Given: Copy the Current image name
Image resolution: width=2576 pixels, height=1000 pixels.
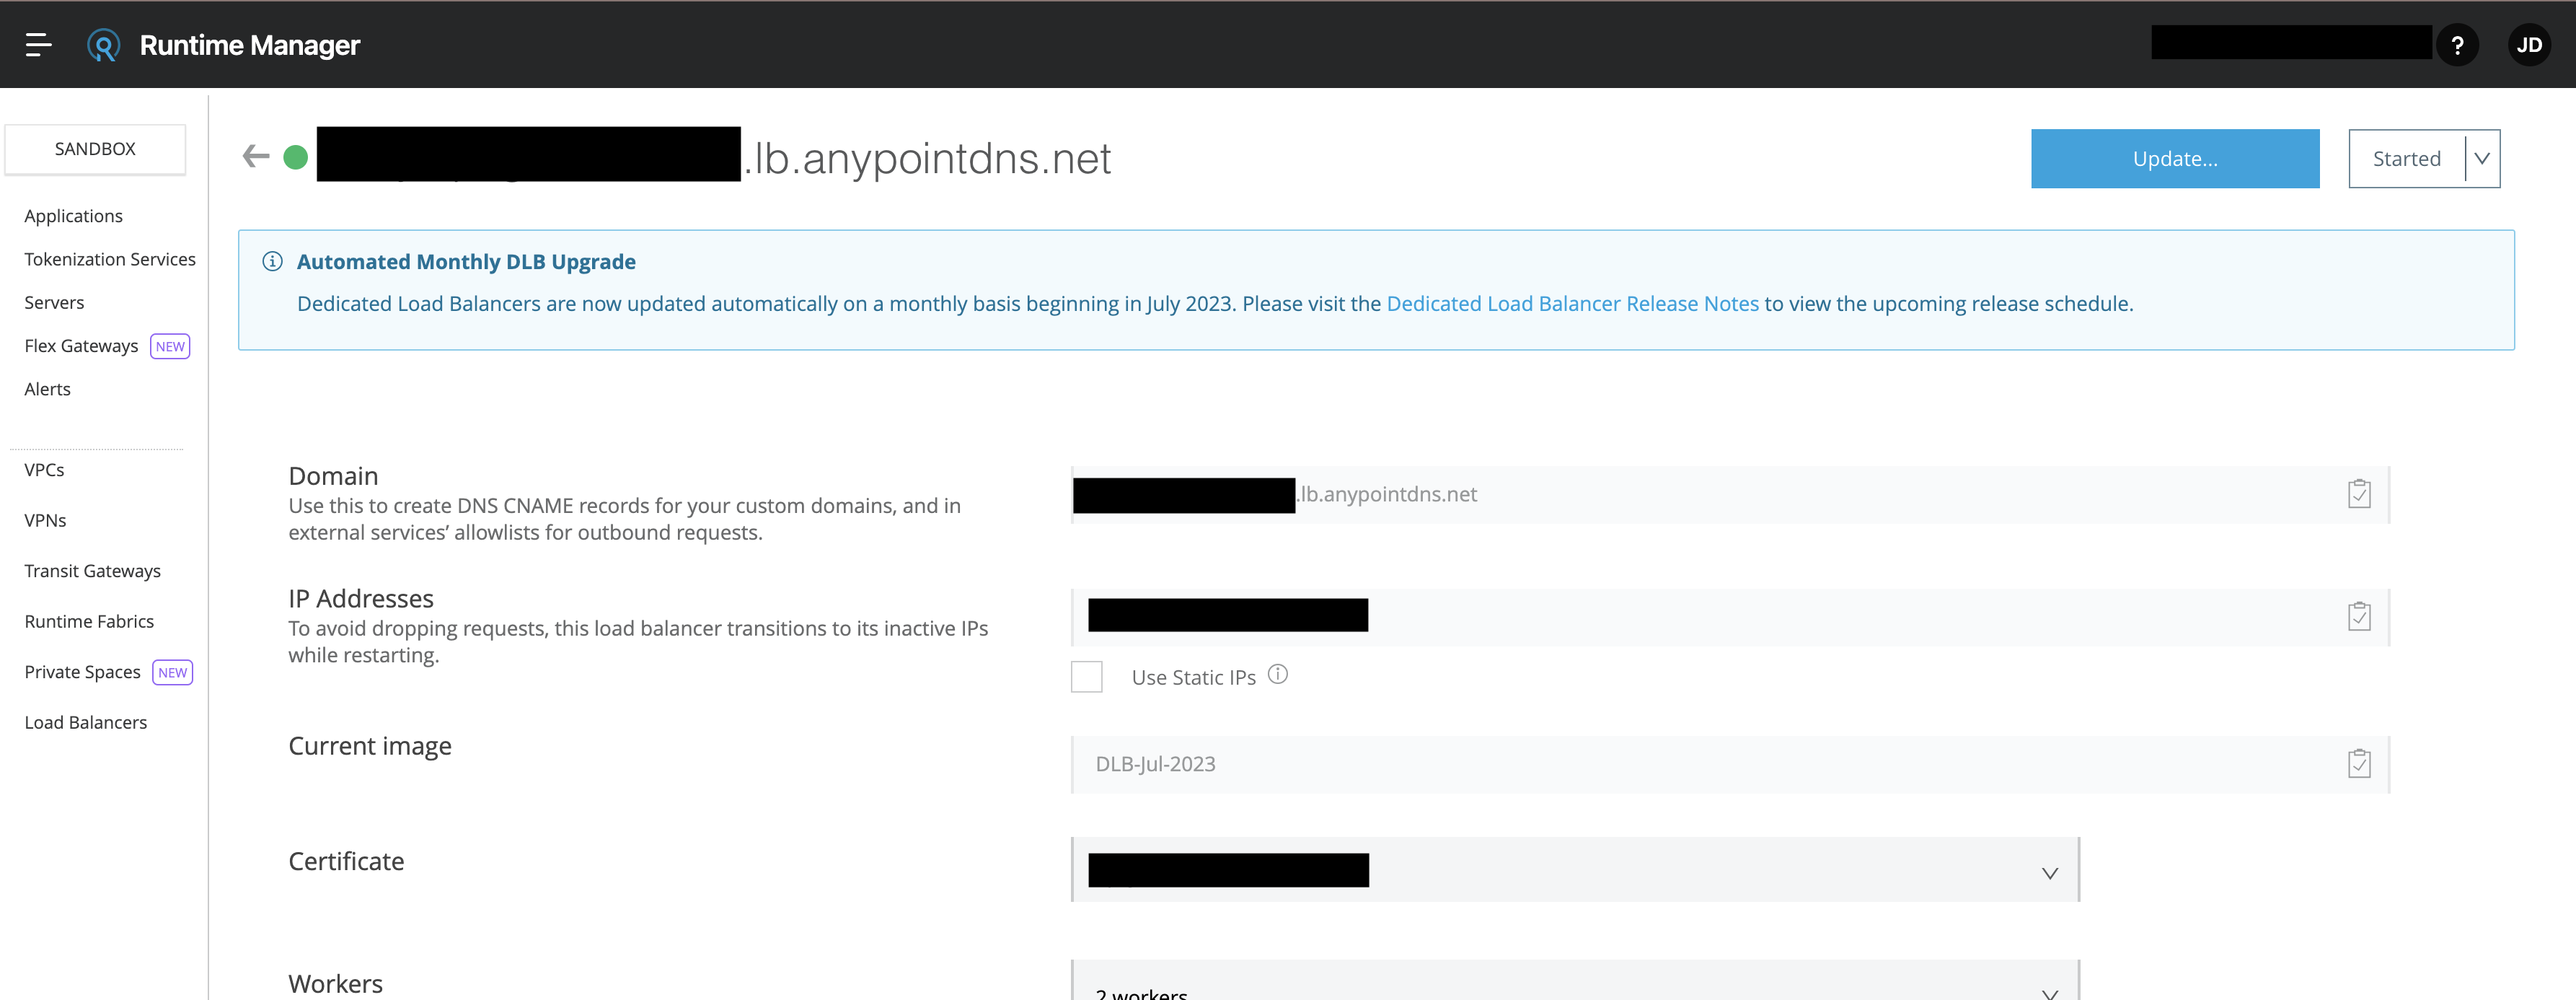Looking at the screenshot, I should coord(2358,764).
